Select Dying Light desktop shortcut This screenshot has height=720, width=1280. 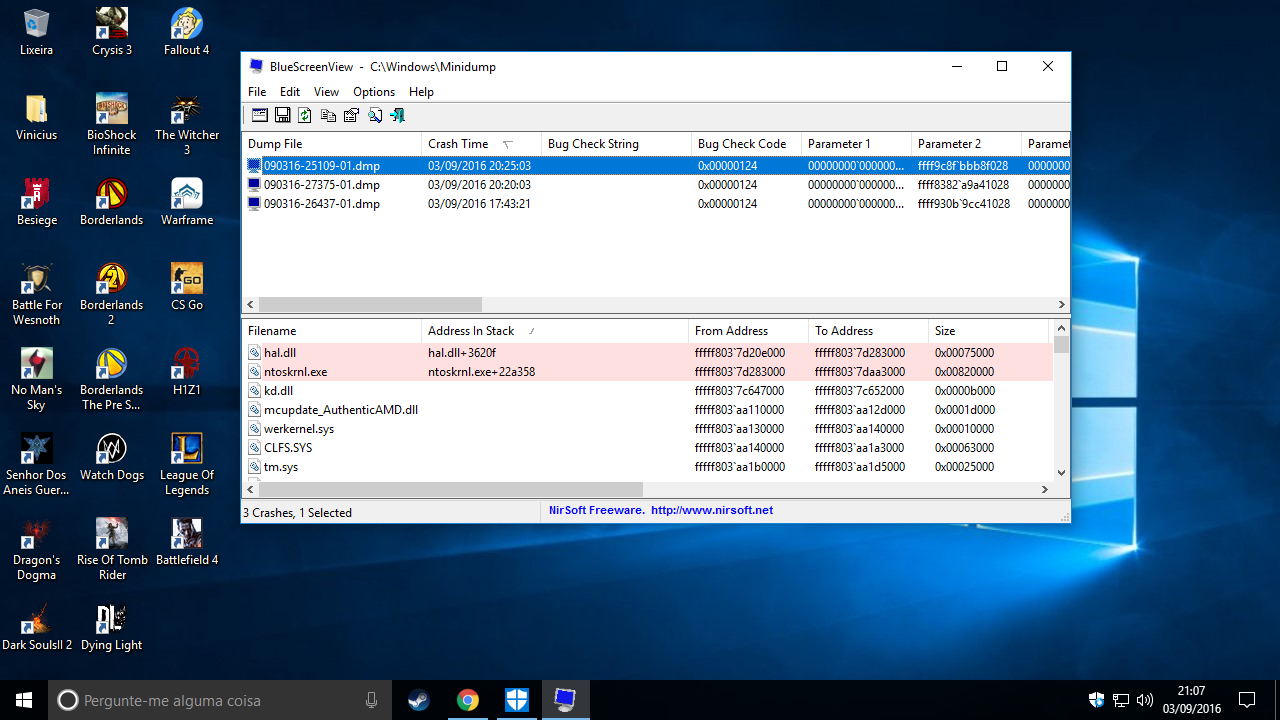pyautogui.click(x=112, y=627)
